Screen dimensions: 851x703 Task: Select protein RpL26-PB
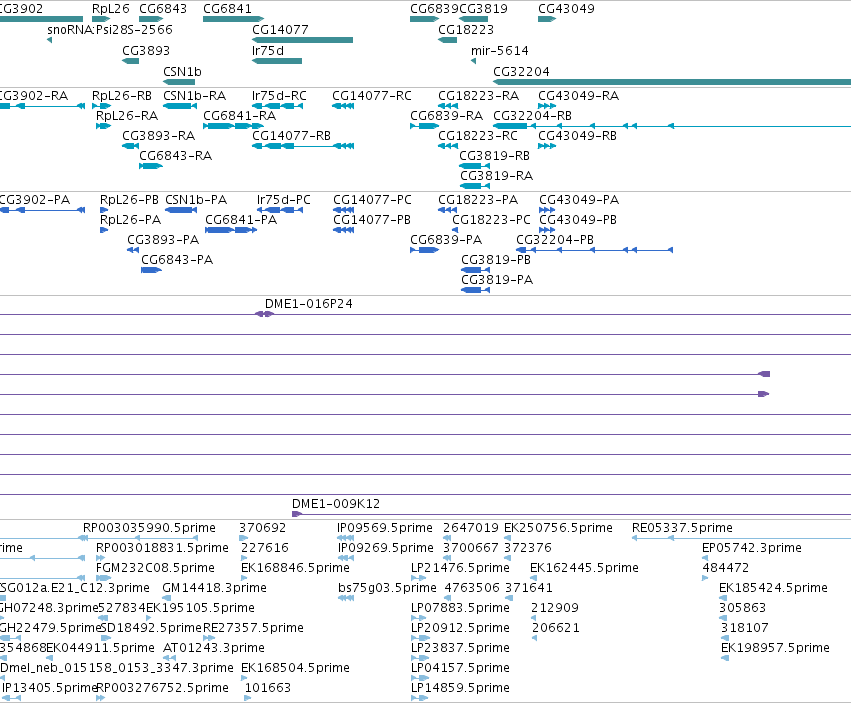[129, 200]
